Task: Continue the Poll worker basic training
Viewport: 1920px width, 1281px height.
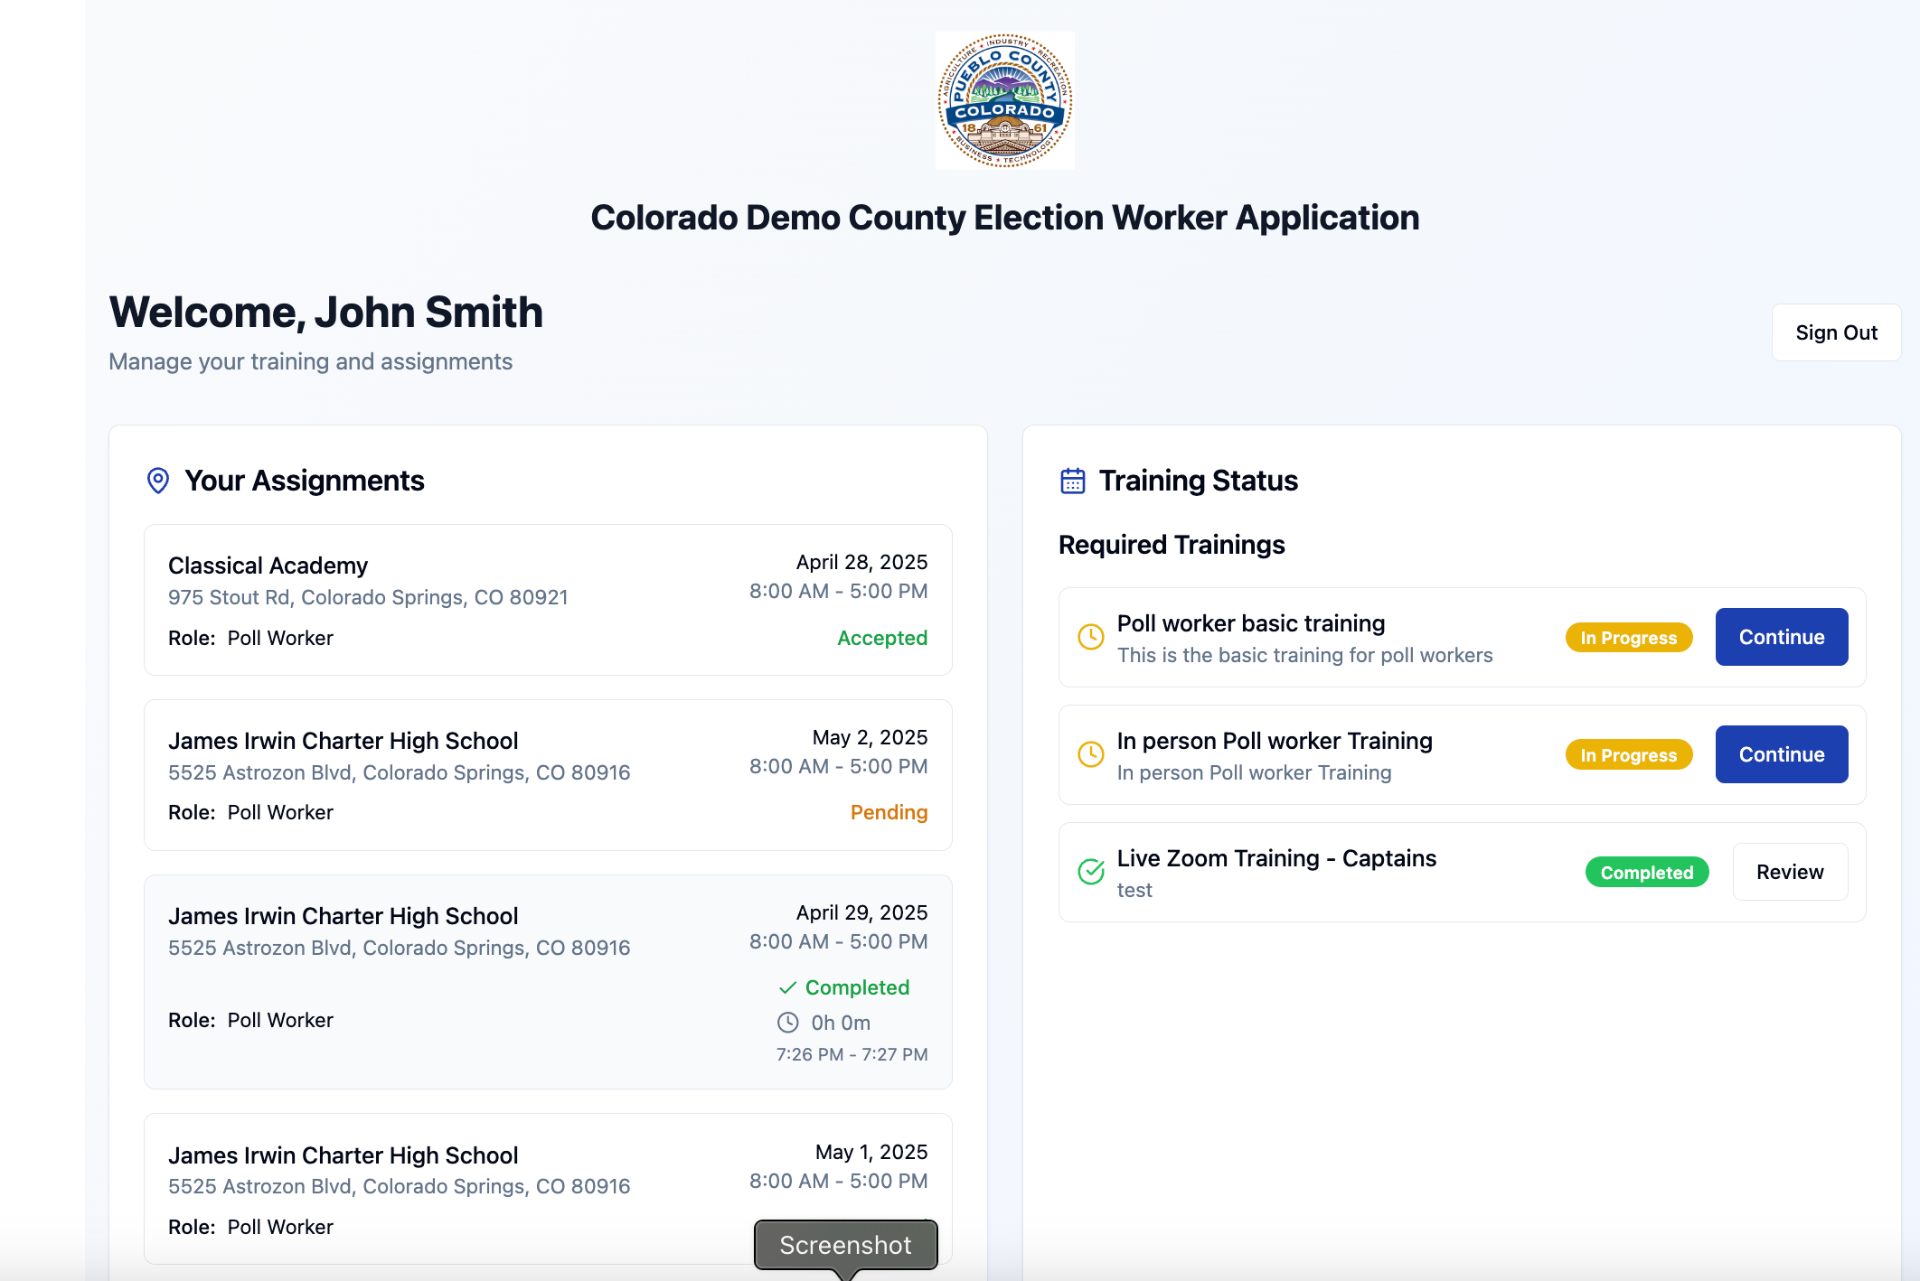Action: coord(1780,637)
